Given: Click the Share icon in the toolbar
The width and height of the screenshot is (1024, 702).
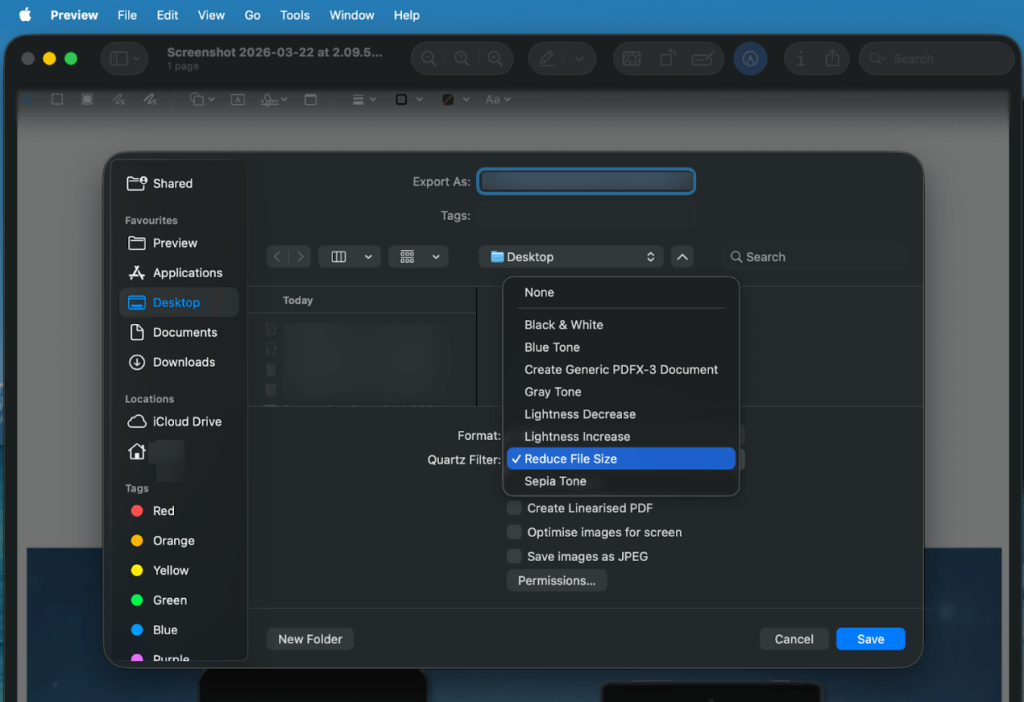Looking at the screenshot, I should click(x=831, y=59).
